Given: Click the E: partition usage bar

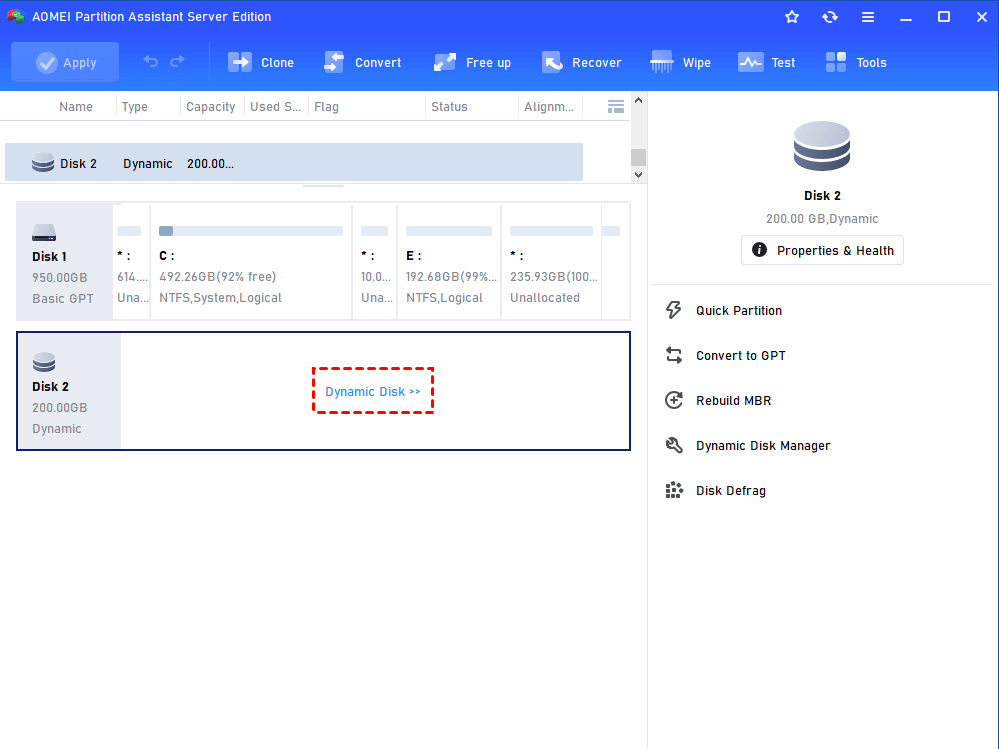Looking at the screenshot, I should [x=449, y=231].
